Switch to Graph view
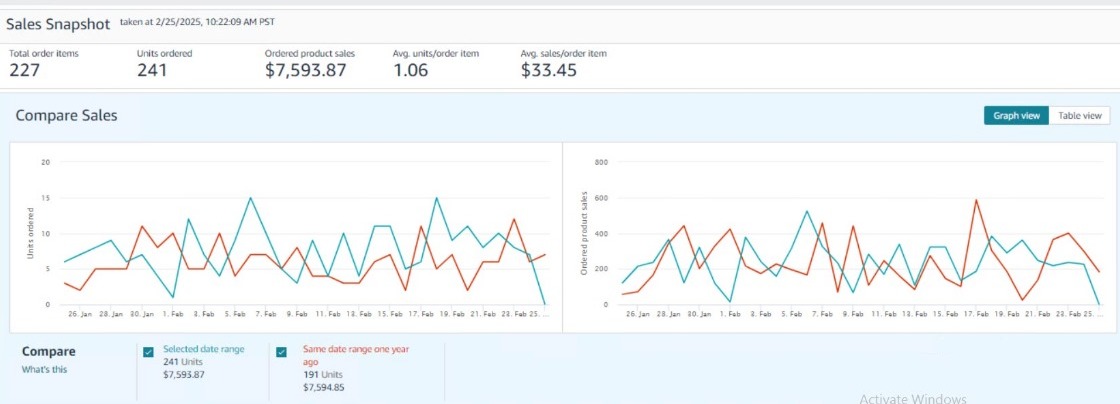 [1016, 116]
